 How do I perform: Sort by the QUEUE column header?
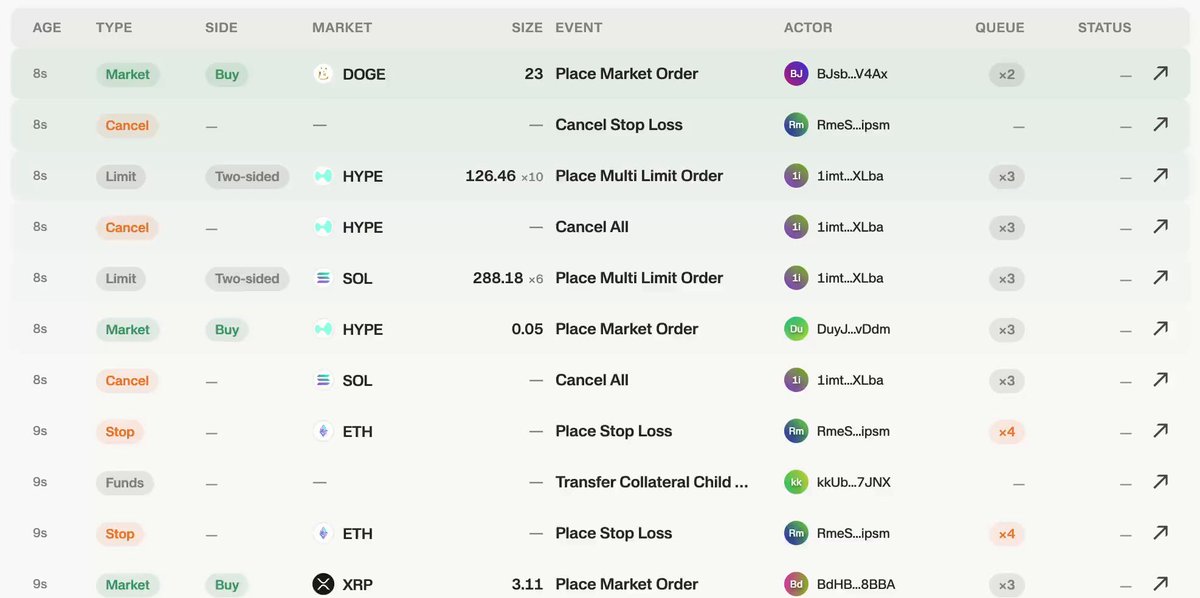click(1001, 28)
